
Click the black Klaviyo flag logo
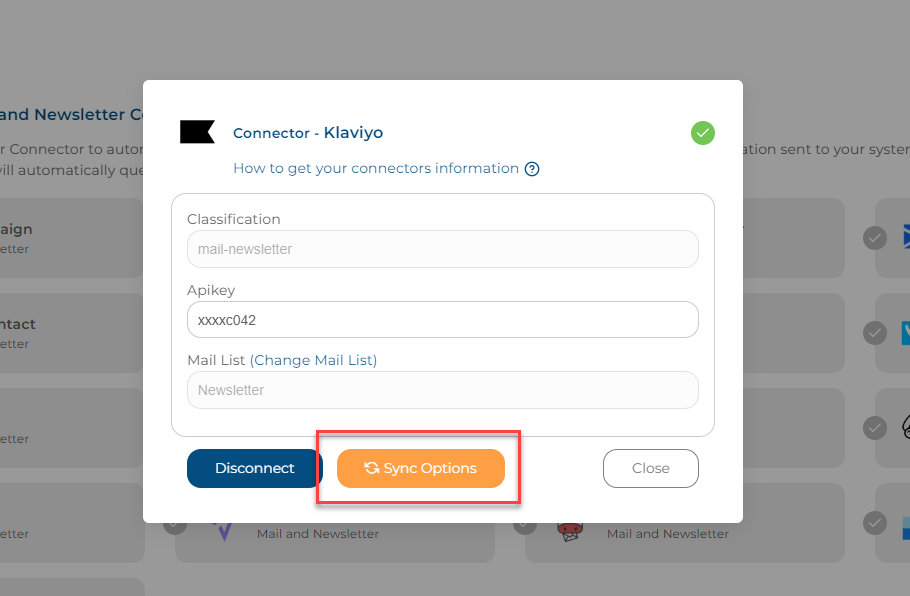(197, 132)
